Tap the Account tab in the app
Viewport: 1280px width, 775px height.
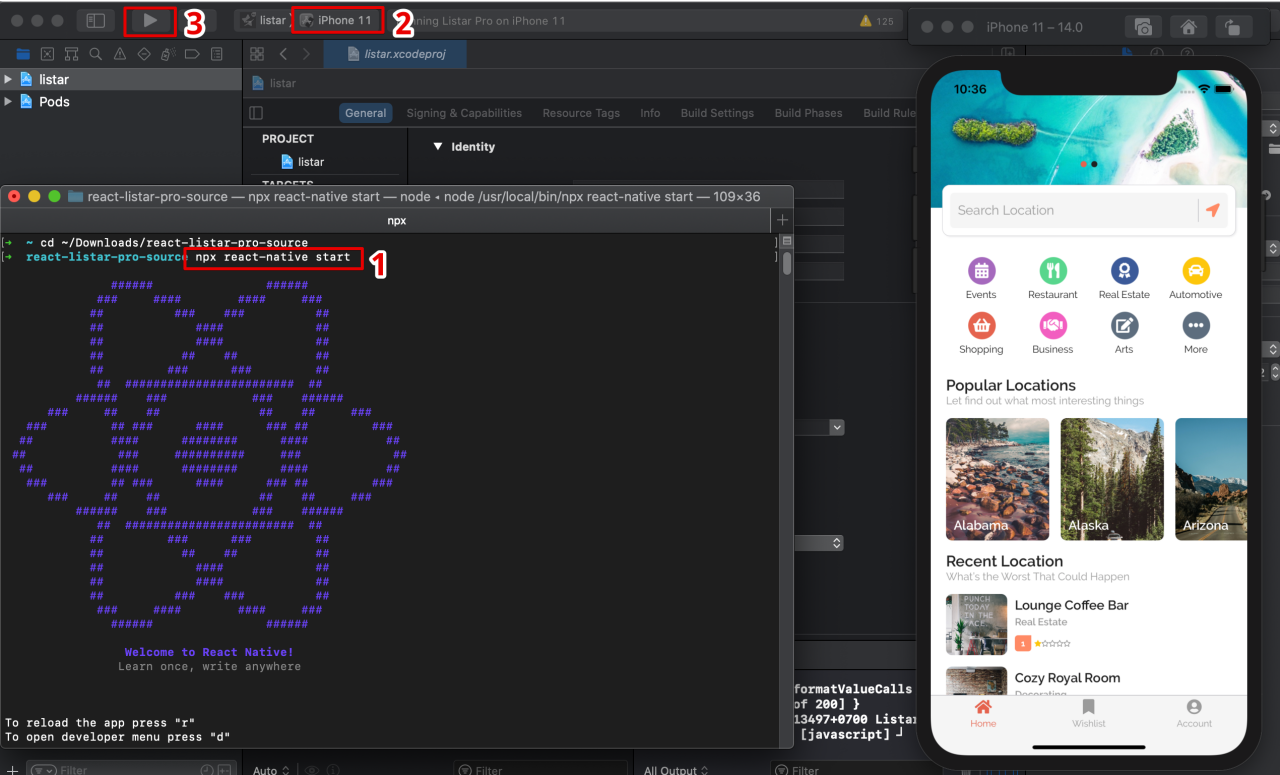pos(1194,714)
